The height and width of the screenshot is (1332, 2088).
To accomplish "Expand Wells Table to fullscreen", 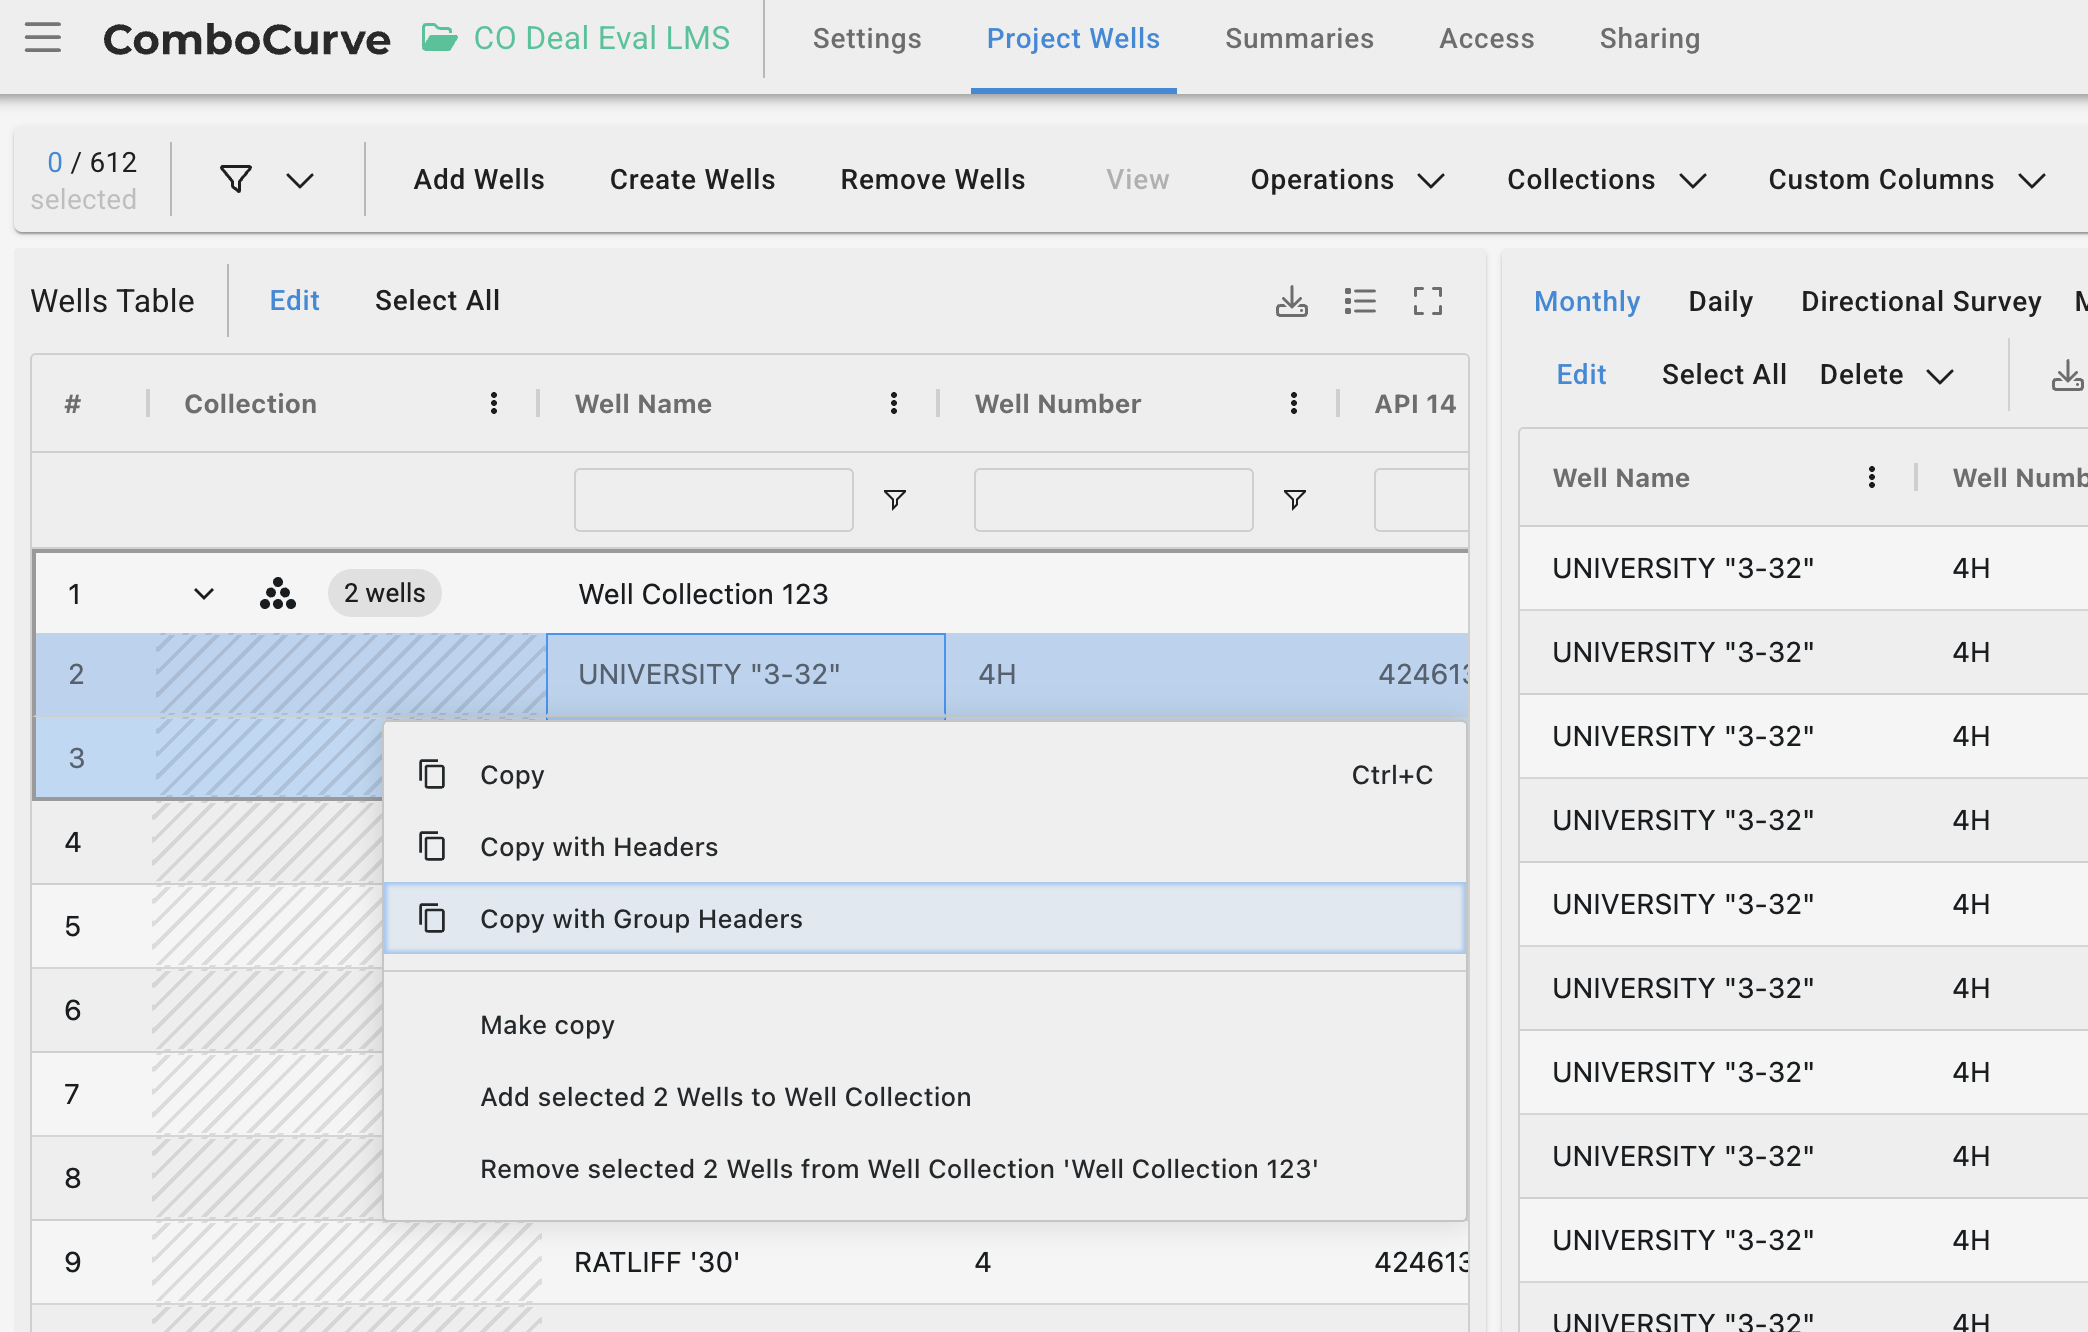I will (1428, 301).
